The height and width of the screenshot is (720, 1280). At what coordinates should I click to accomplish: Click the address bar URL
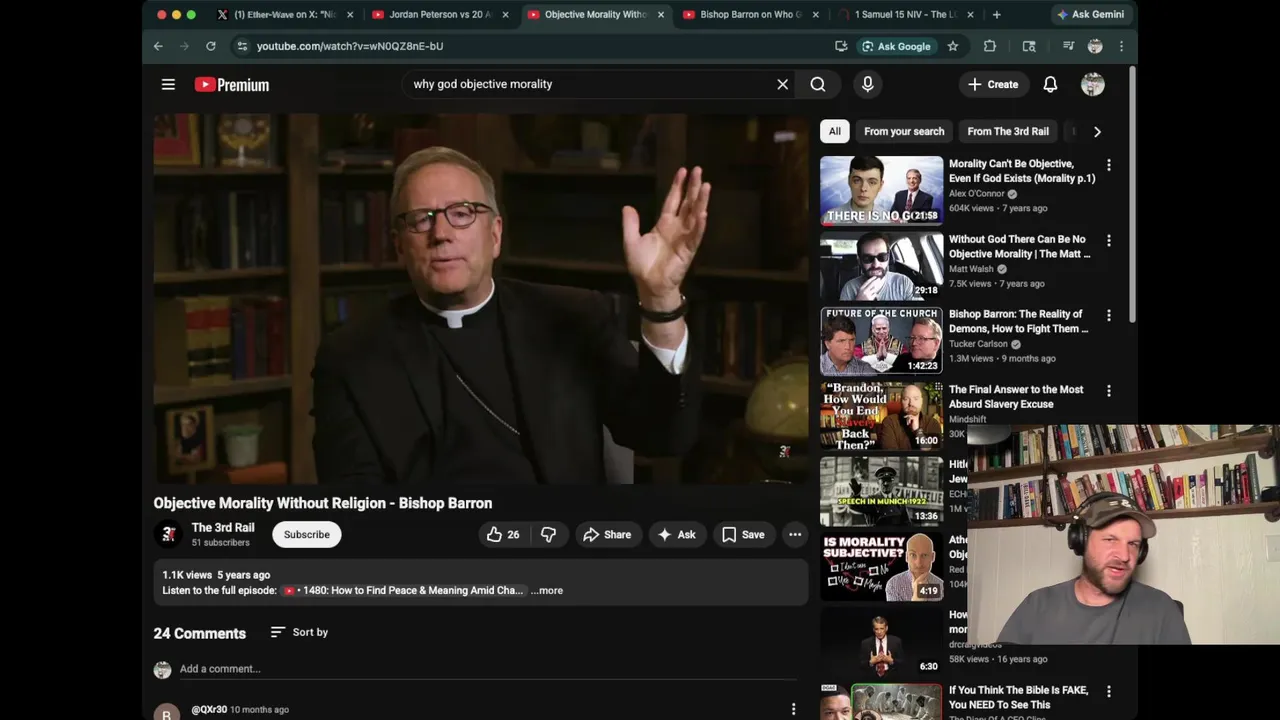click(349, 46)
